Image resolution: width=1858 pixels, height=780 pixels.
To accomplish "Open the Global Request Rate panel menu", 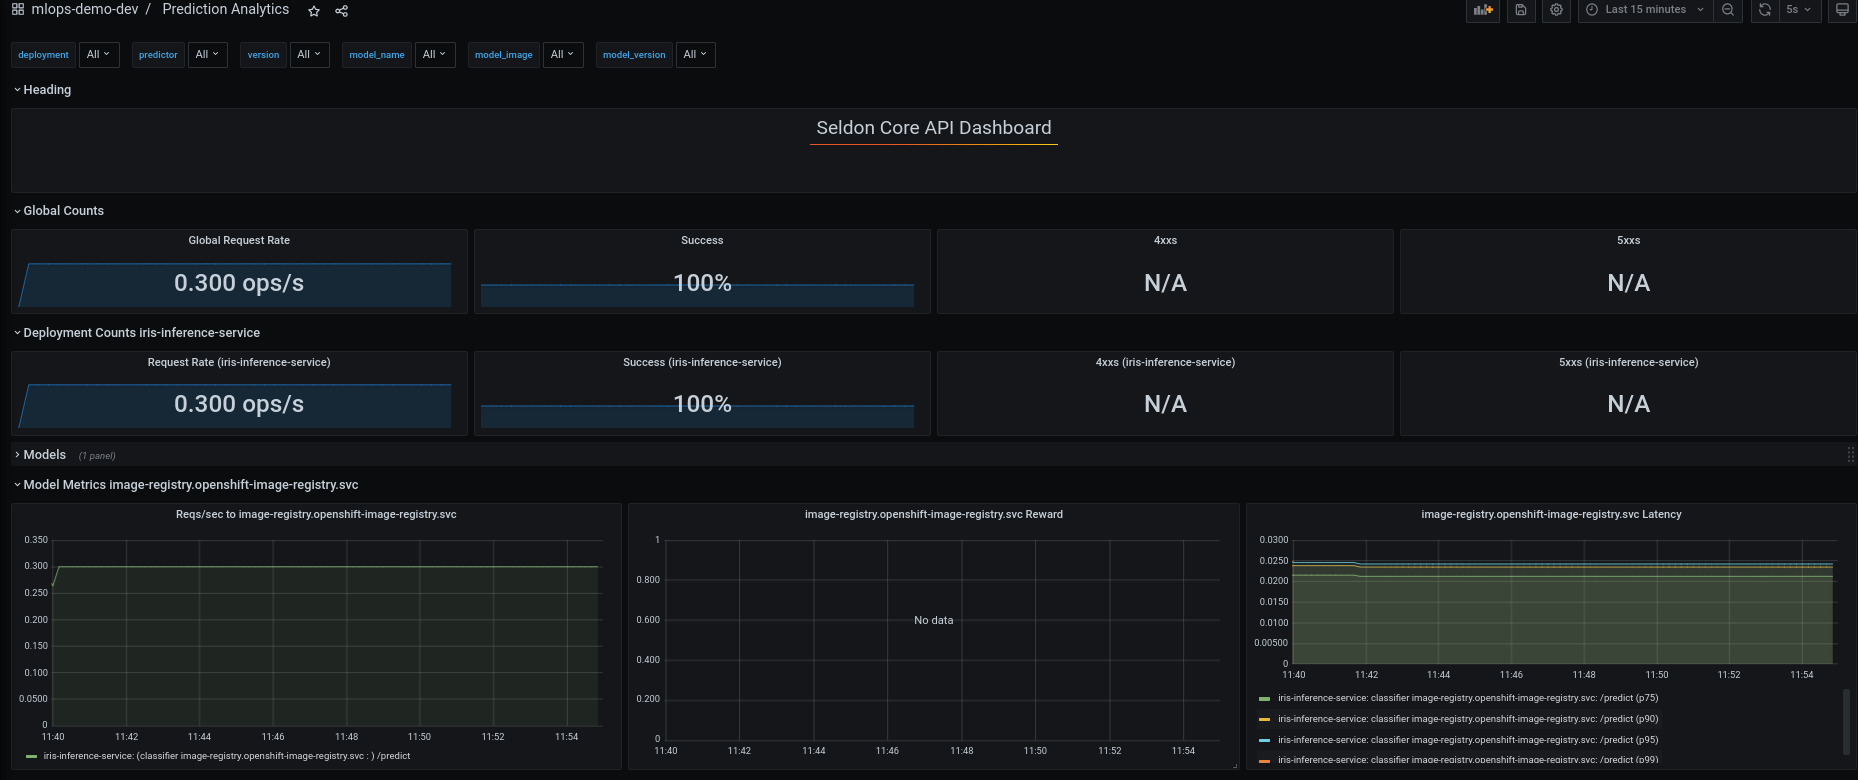I will tap(239, 241).
